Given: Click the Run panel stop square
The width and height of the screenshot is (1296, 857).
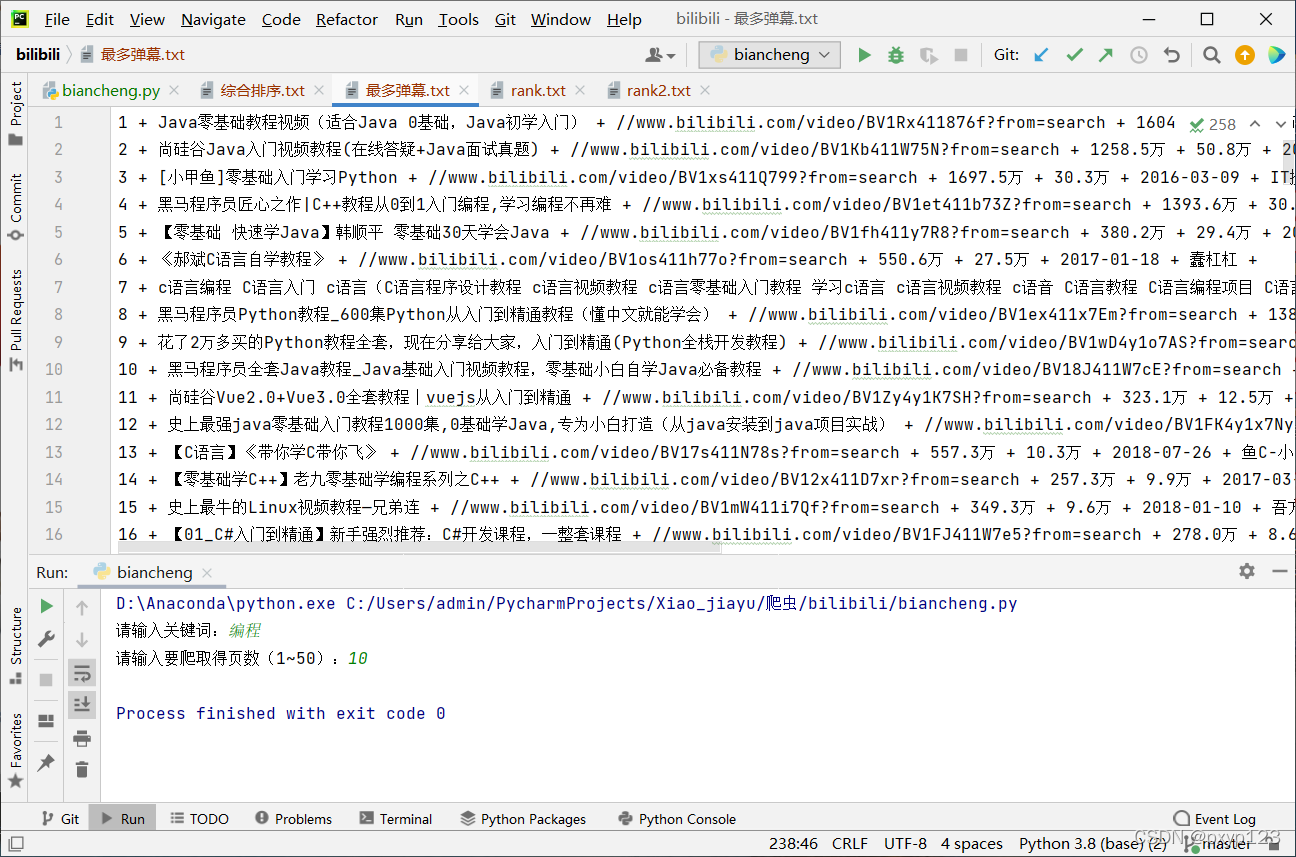Looking at the screenshot, I should pos(46,680).
